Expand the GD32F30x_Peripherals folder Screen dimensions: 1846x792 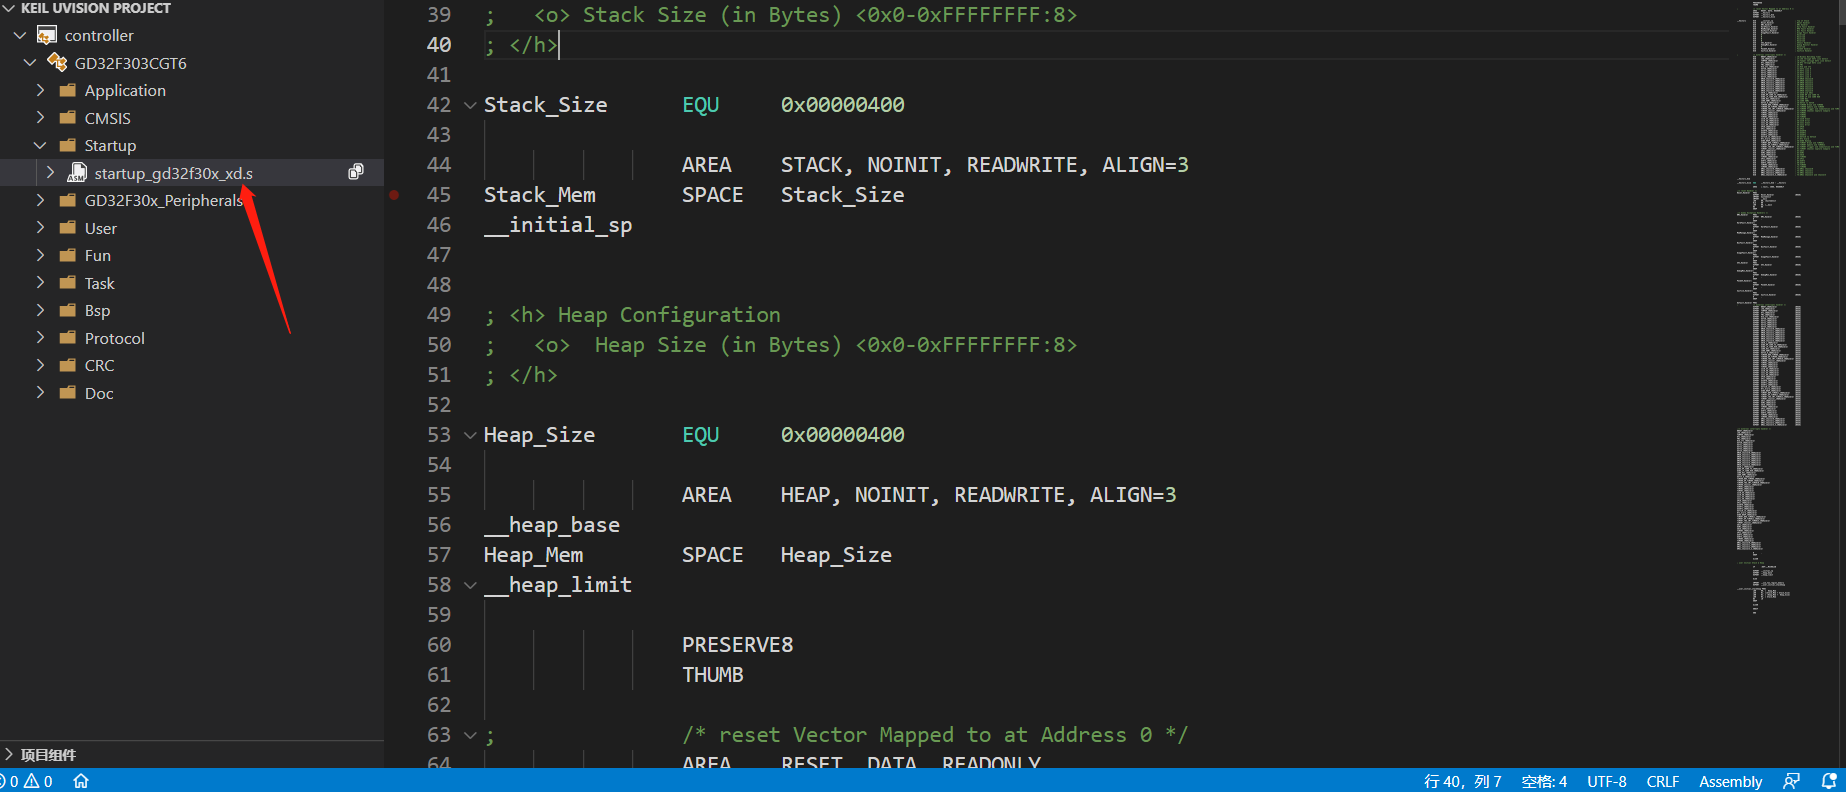point(40,201)
